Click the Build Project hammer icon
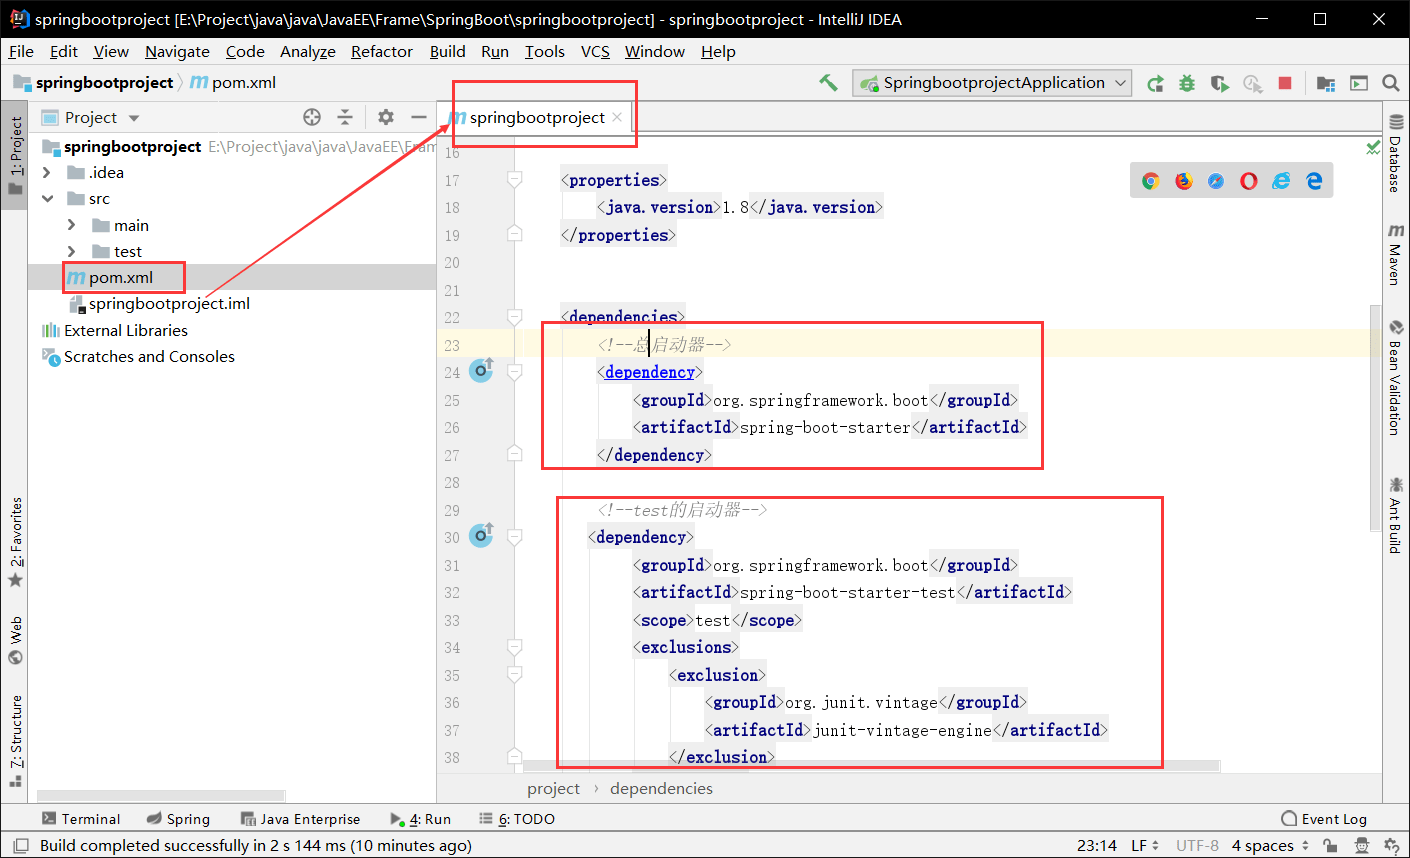The width and height of the screenshot is (1410, 858). pos(828,83)
